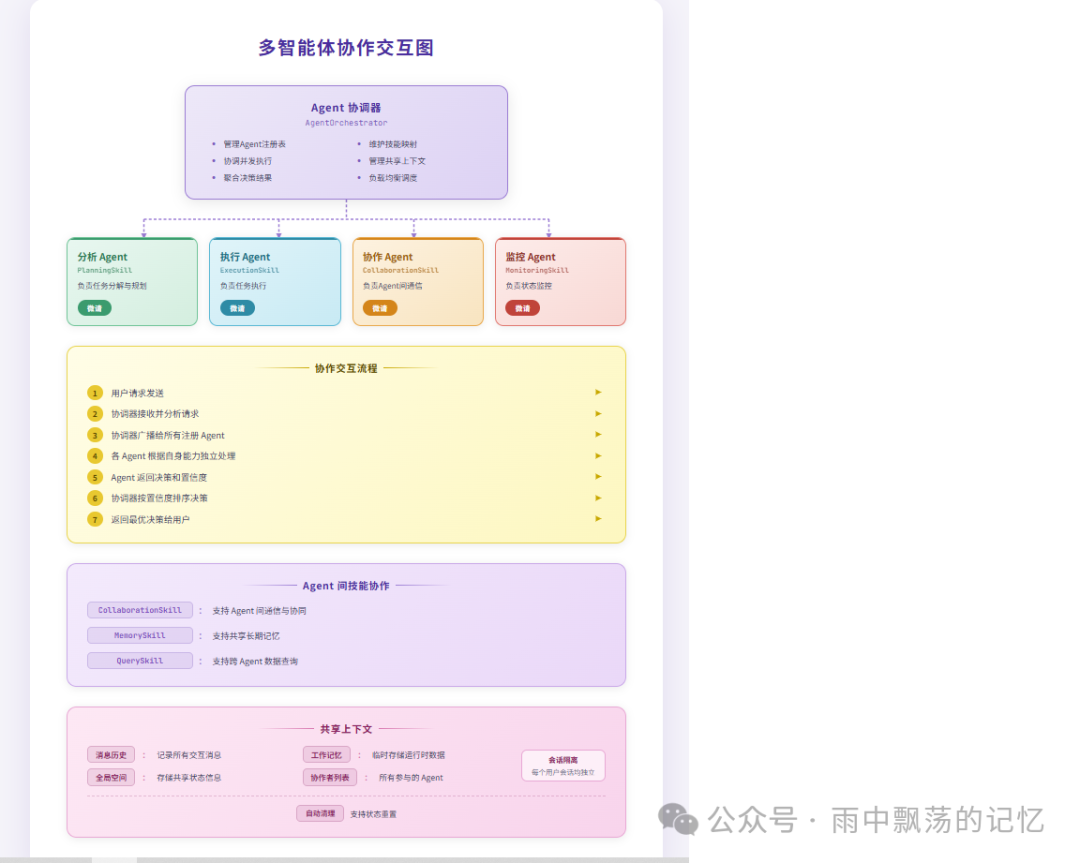Click the 微调 badge on 监控 Agent card
The image size is (1080, 863).
pos(522,308)
